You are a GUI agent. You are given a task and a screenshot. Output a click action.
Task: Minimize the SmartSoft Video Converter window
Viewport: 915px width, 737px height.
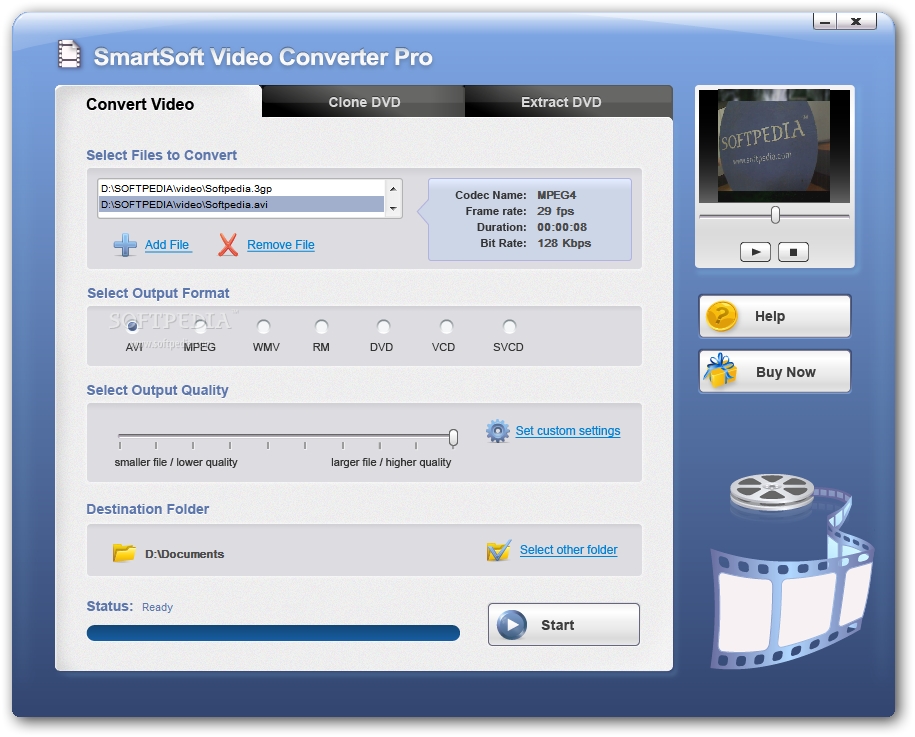pyautogui.click(x=825, y=22)
